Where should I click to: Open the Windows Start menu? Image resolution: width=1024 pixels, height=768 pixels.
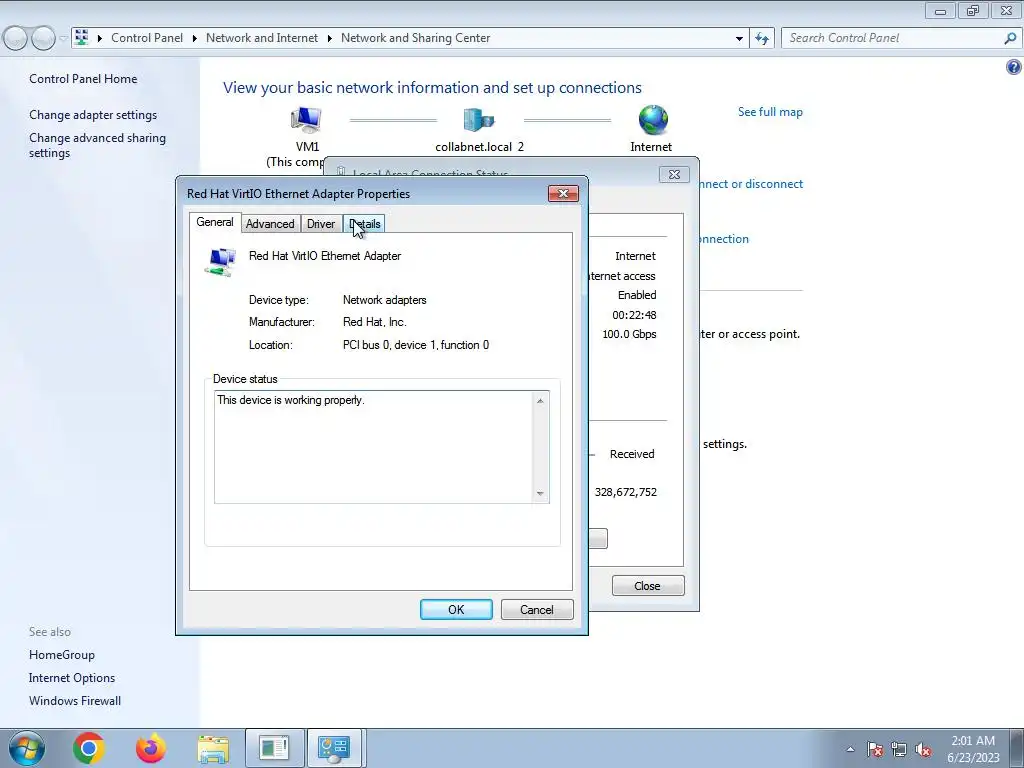pos(26,748)
